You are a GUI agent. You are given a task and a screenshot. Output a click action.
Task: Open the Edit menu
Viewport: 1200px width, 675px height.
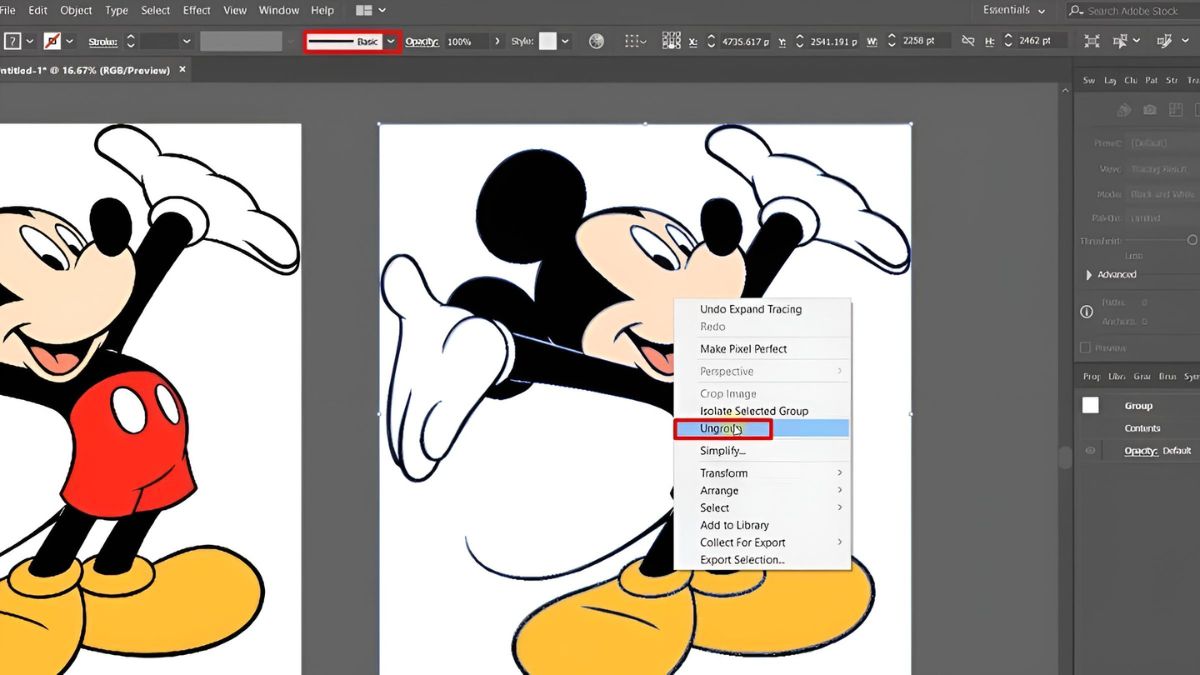38,10
